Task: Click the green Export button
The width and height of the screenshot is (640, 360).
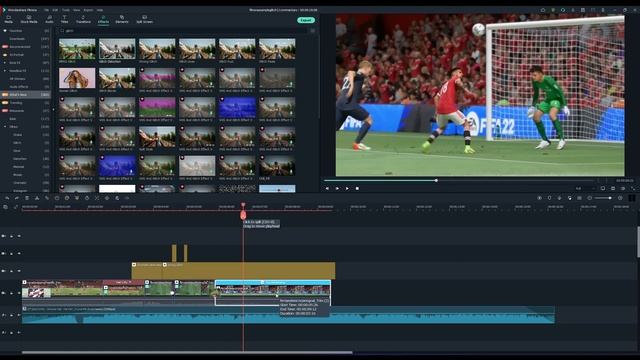Action: [x=306, y=20]
